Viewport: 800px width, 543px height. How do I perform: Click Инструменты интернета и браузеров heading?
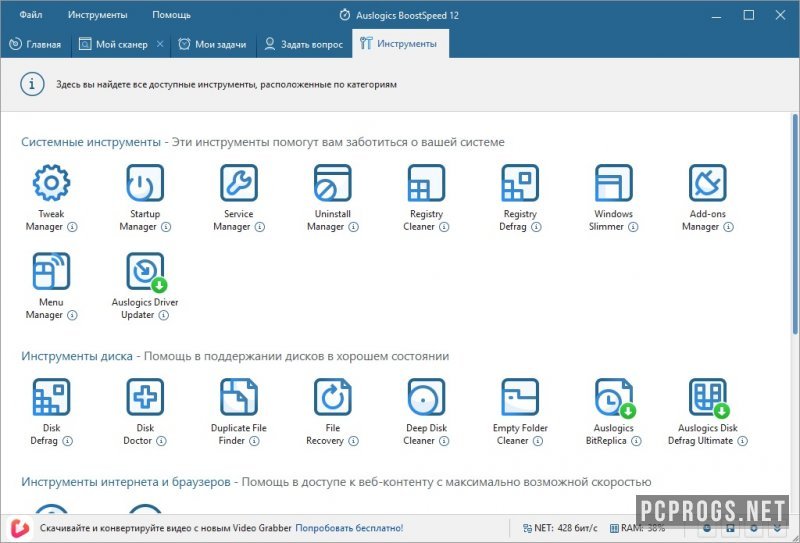tap(126, 482)
